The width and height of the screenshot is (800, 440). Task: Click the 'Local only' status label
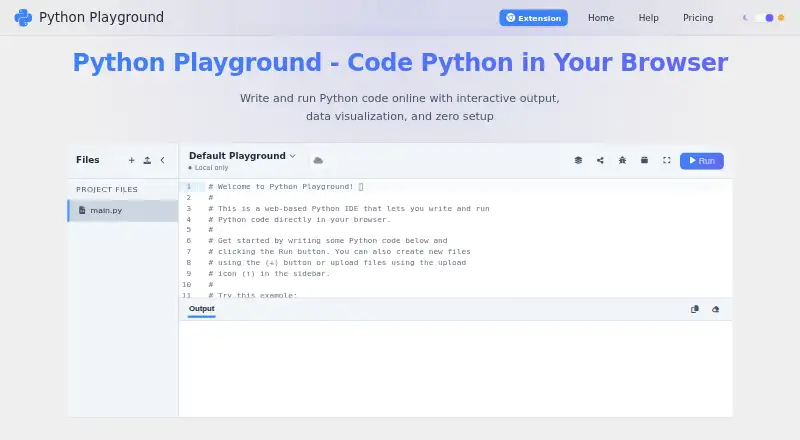[x=211, y=167]
